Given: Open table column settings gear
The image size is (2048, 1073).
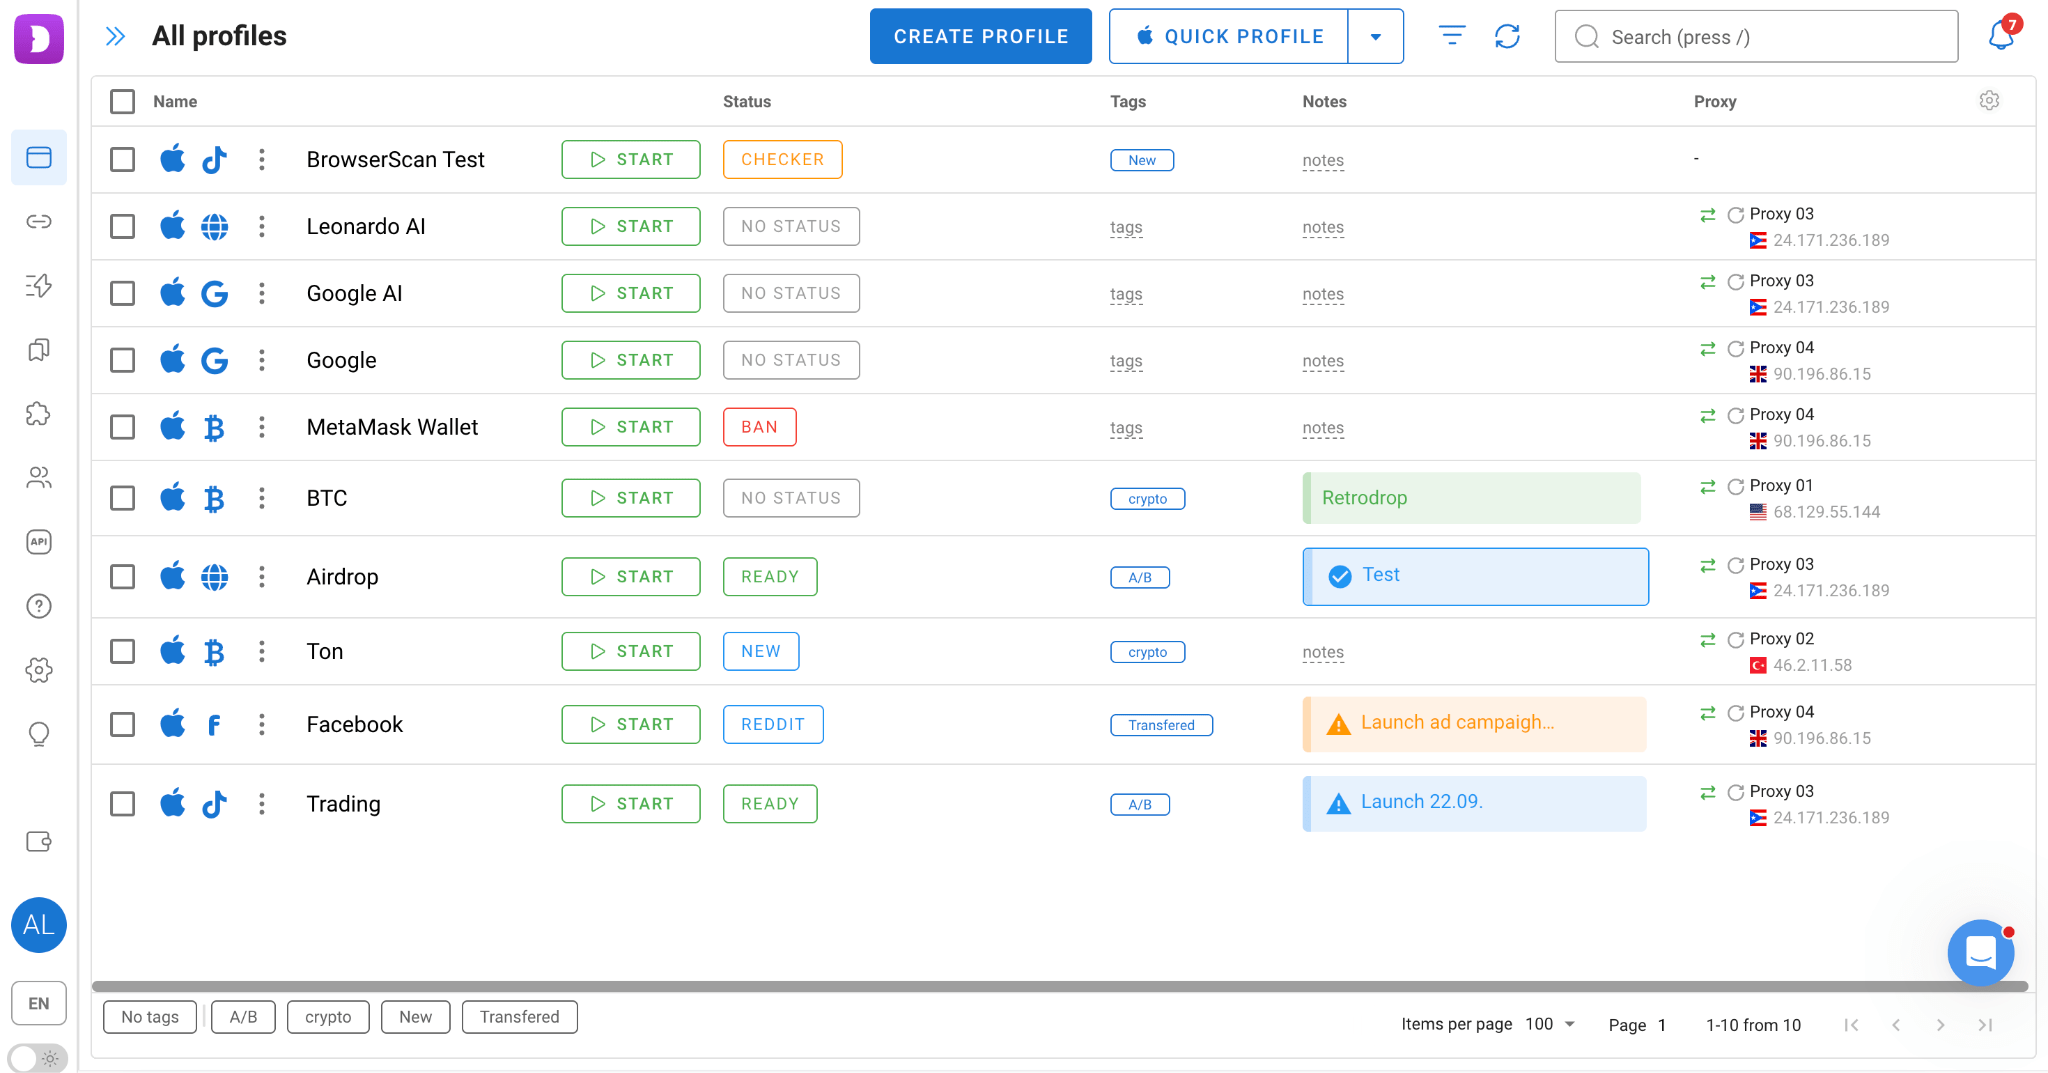Looking at the screenshot, I should (1989, 101).
